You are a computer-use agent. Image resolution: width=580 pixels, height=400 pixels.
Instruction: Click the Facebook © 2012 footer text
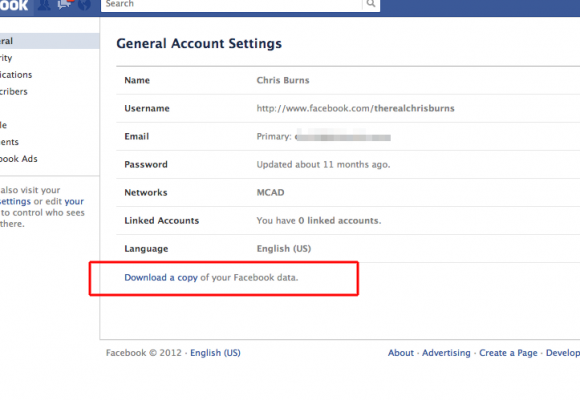pos(144,353)
